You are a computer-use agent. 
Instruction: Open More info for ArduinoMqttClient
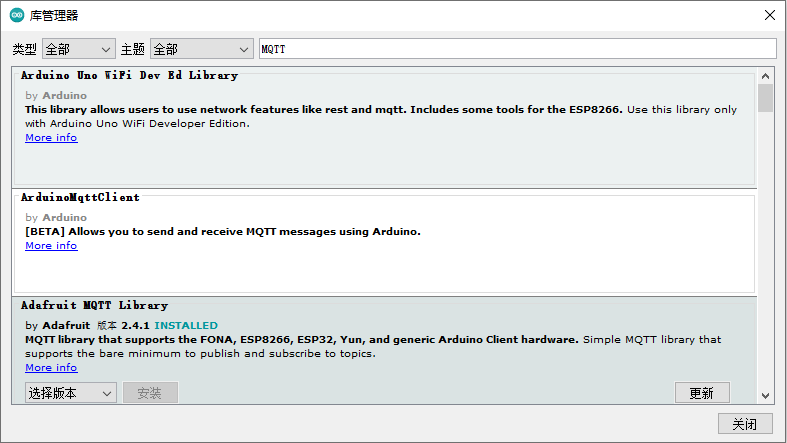pos(51,245)
